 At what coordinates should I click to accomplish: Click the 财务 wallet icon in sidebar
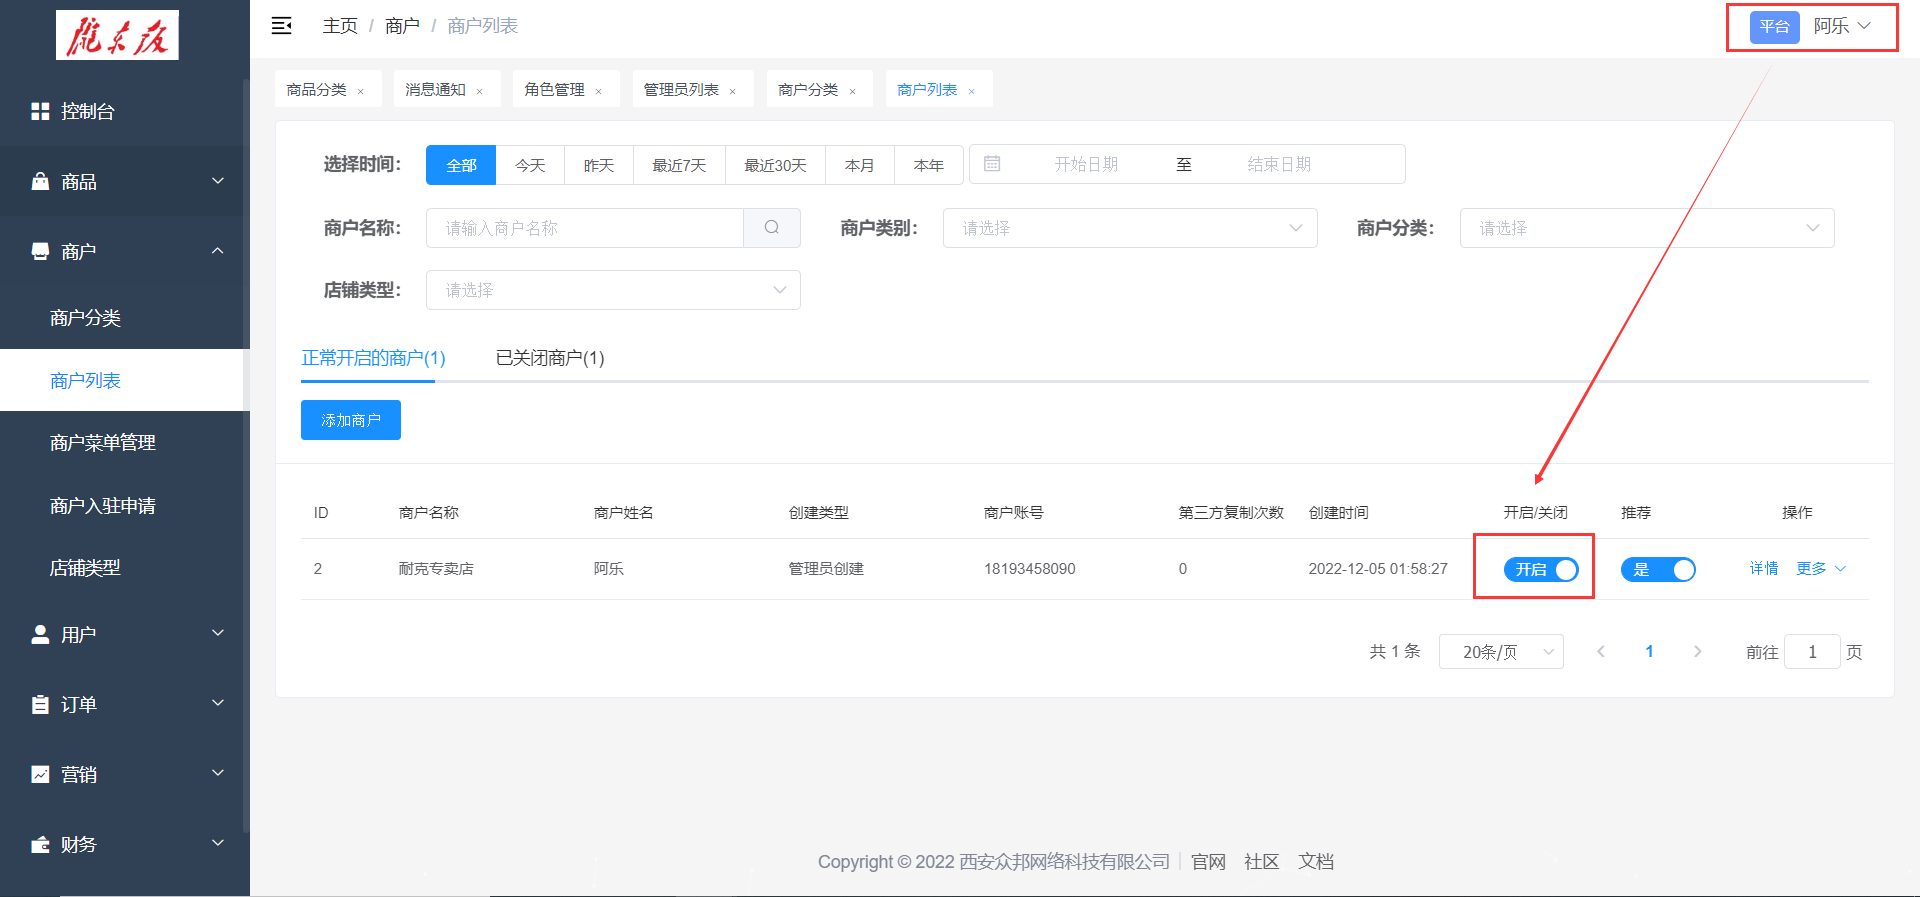point(40,844)
